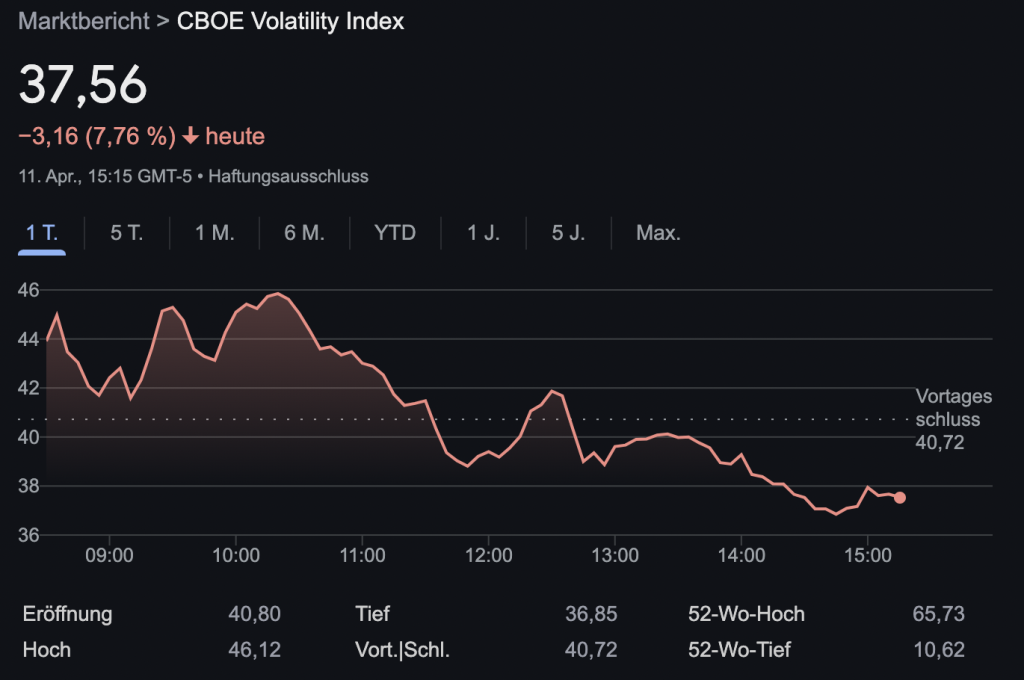Click the 12:00 time axis marker
The height and width of the screenshot is (680, 1024).
488,557
